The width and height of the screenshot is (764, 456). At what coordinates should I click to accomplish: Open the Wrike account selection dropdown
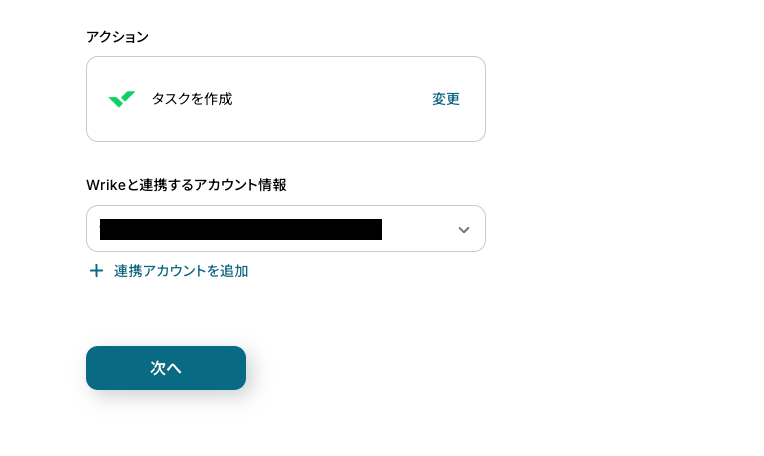(285, 229)
